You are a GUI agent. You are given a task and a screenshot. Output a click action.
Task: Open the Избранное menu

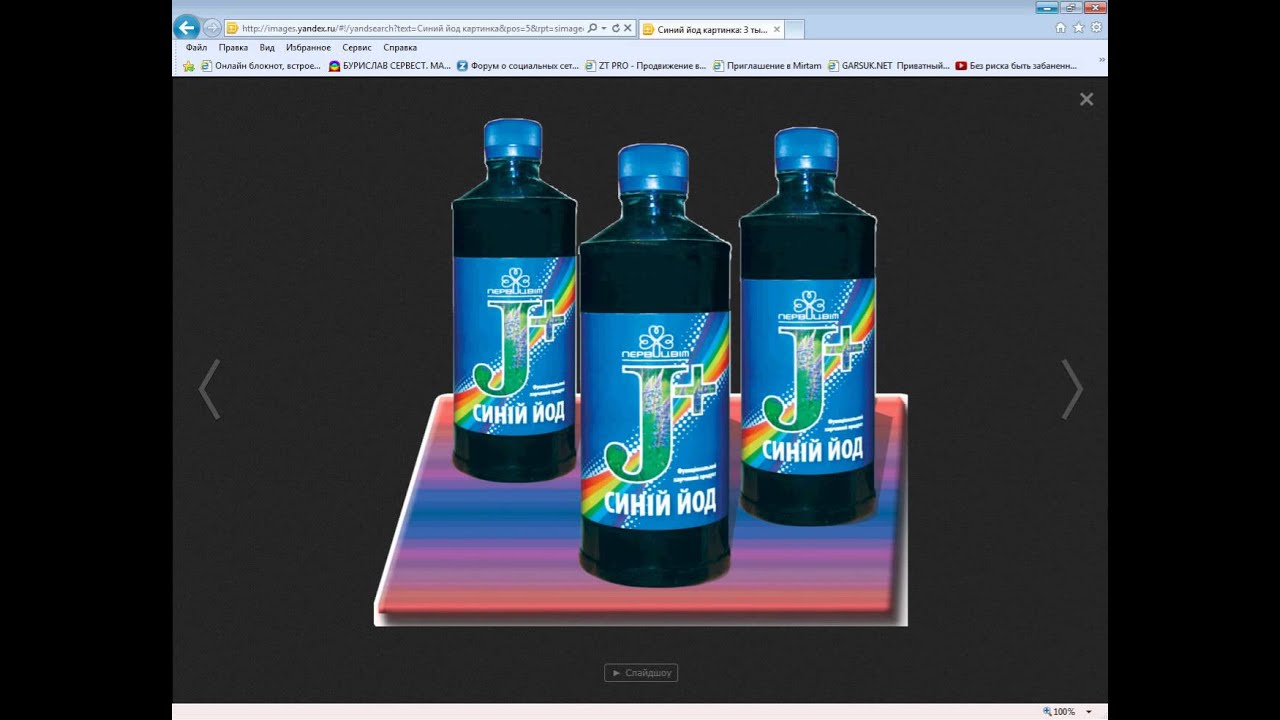click(308, 47)
